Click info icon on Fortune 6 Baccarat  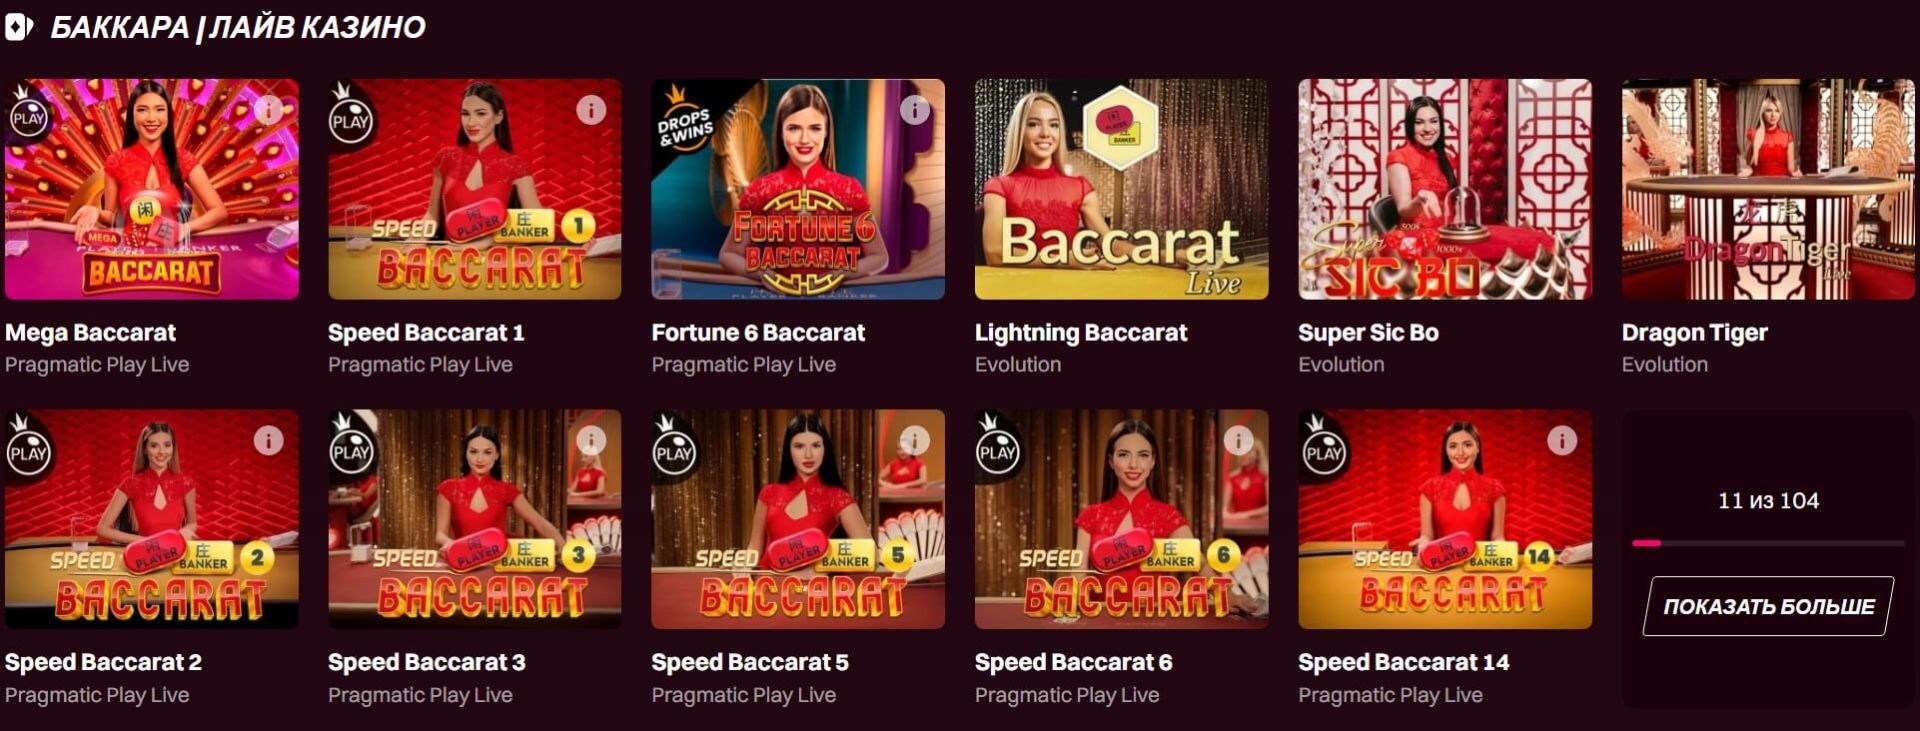pyautogui.click(x=915, y=110)
